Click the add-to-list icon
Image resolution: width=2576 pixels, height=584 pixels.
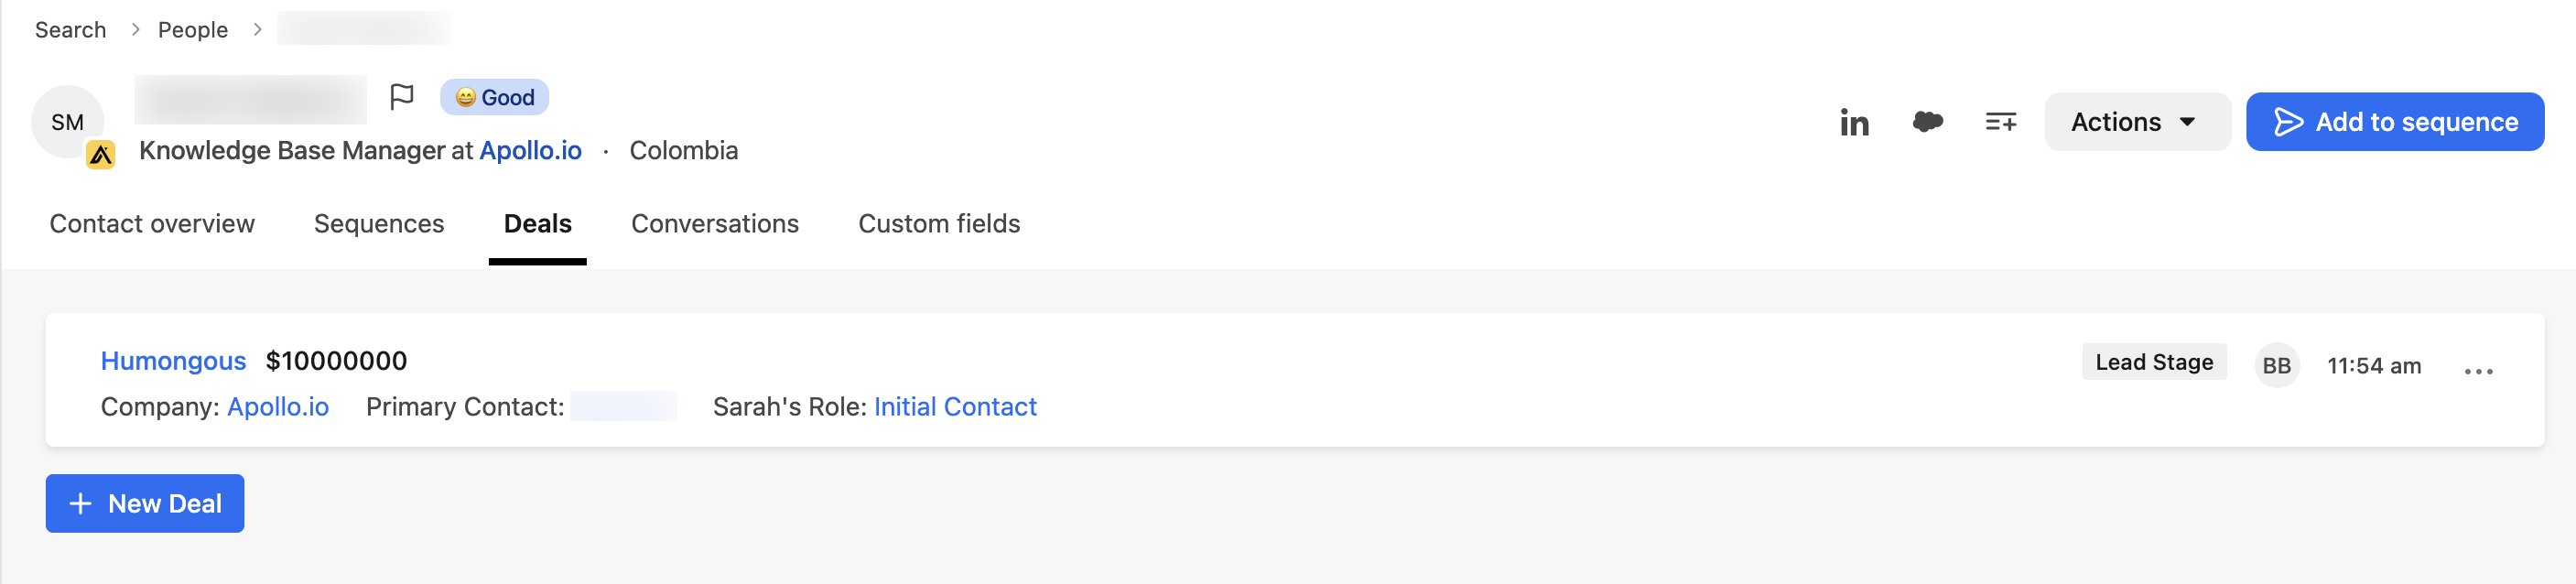2000,121
